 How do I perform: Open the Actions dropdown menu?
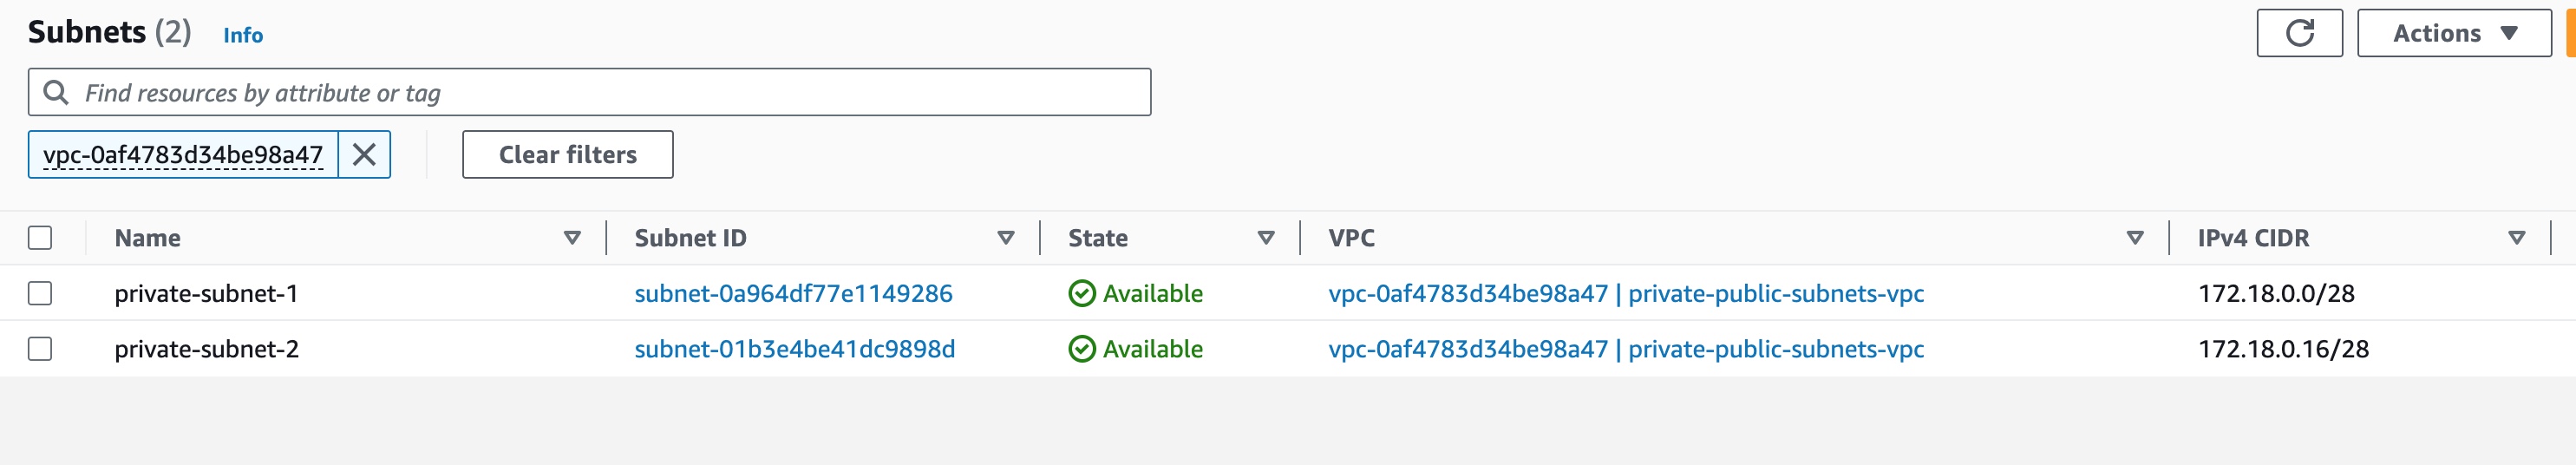coord(2454,33)
